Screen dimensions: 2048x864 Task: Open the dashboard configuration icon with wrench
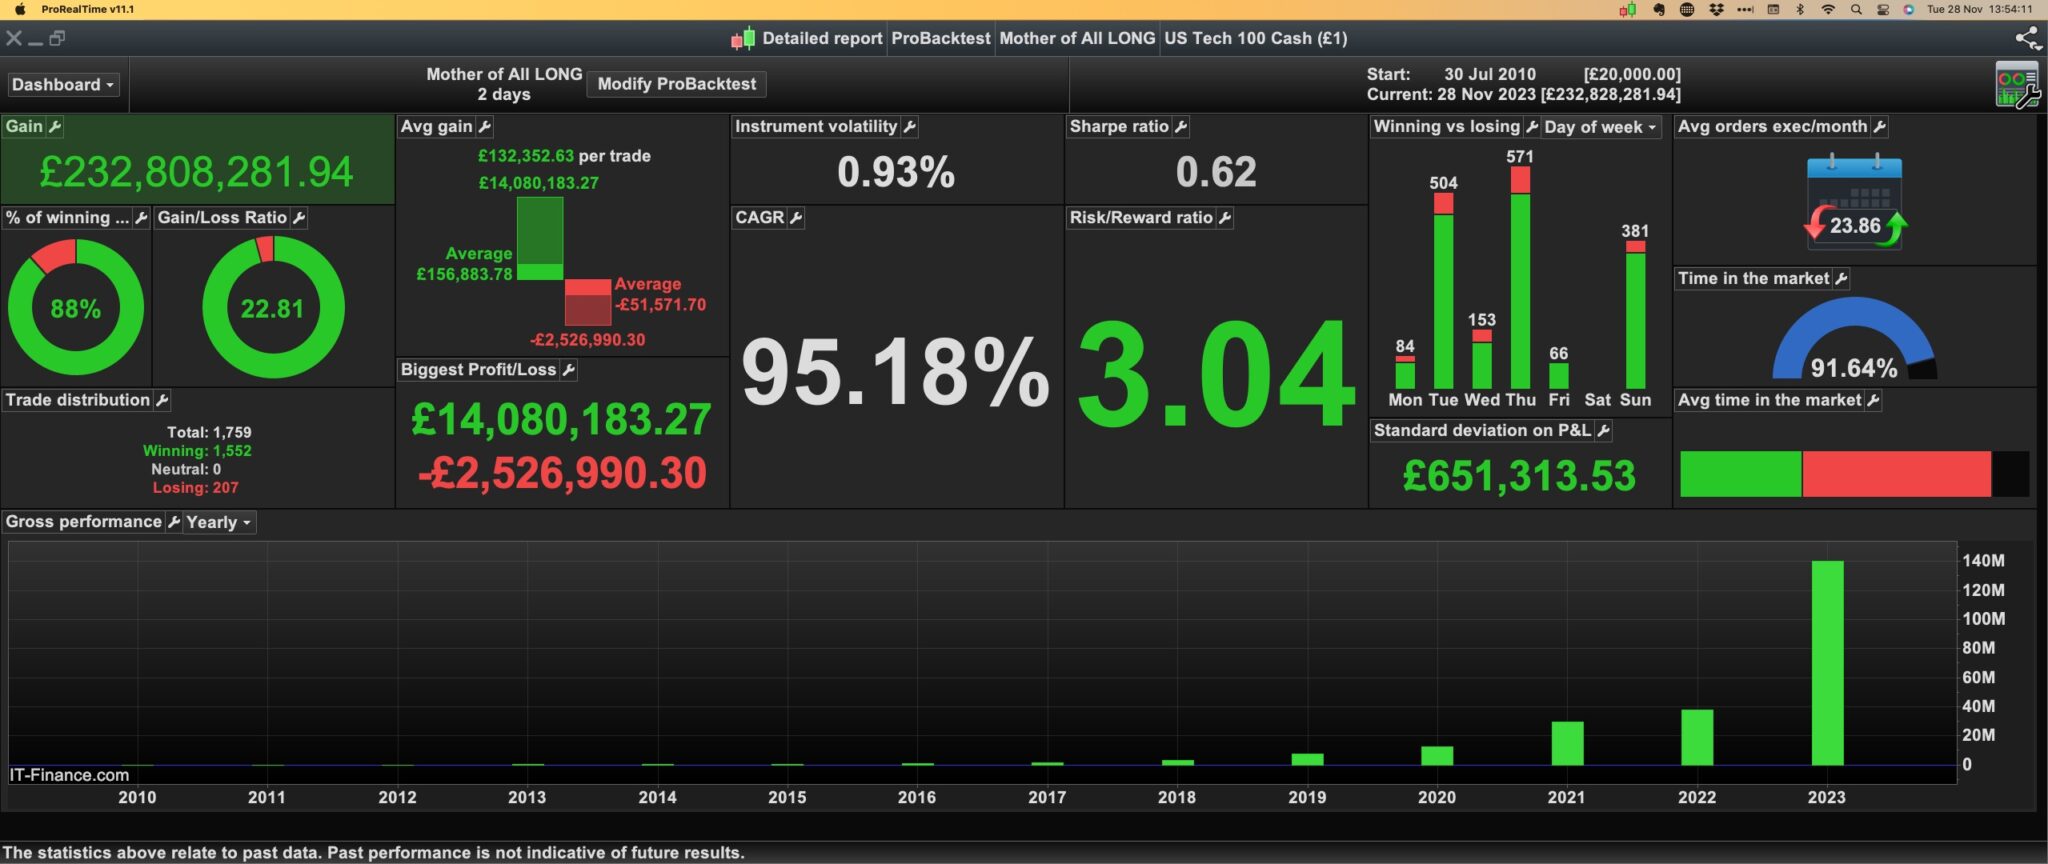[x=2016, y=85]
